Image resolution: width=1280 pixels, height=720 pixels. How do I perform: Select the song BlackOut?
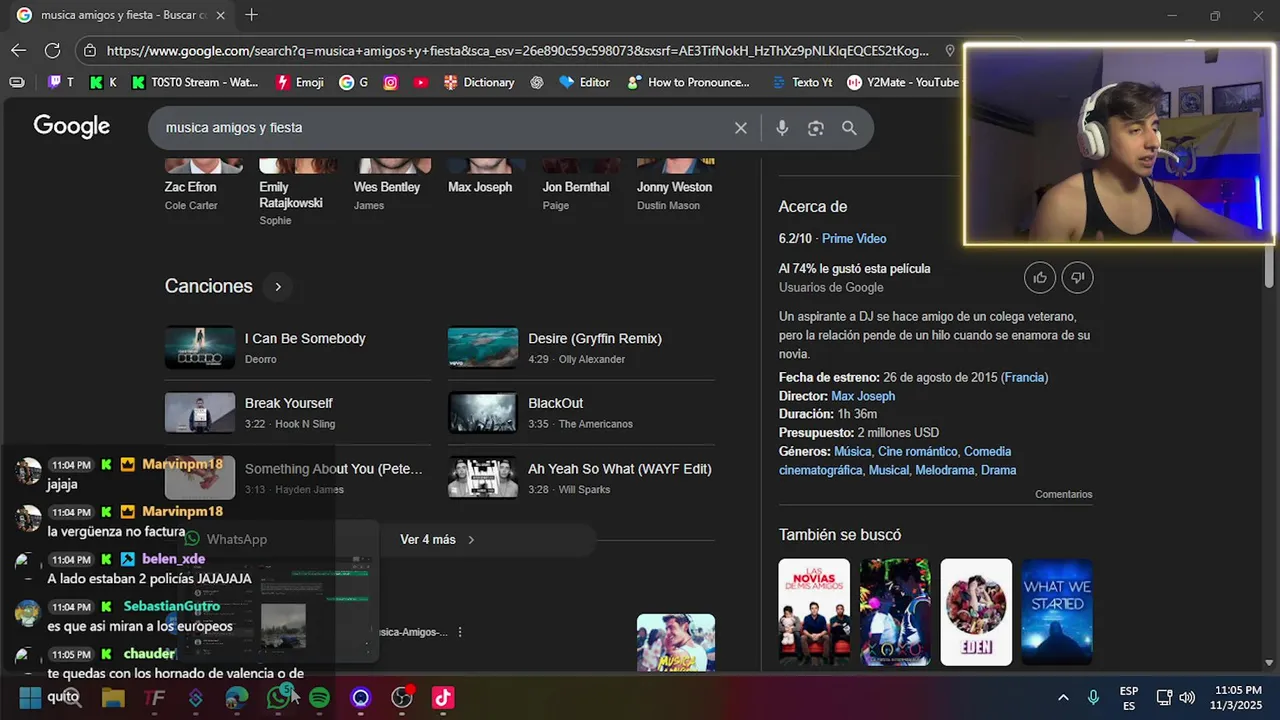pos(581,412)
